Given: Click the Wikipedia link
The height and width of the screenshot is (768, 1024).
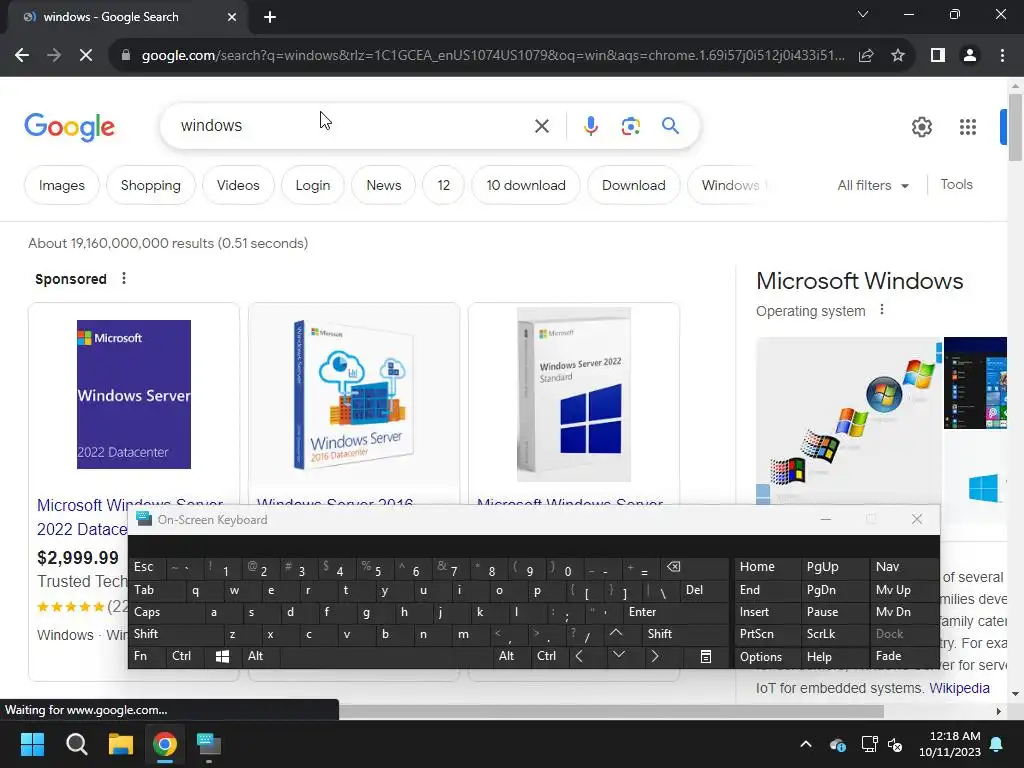Looking at the screenshot, I should (959, 688).
